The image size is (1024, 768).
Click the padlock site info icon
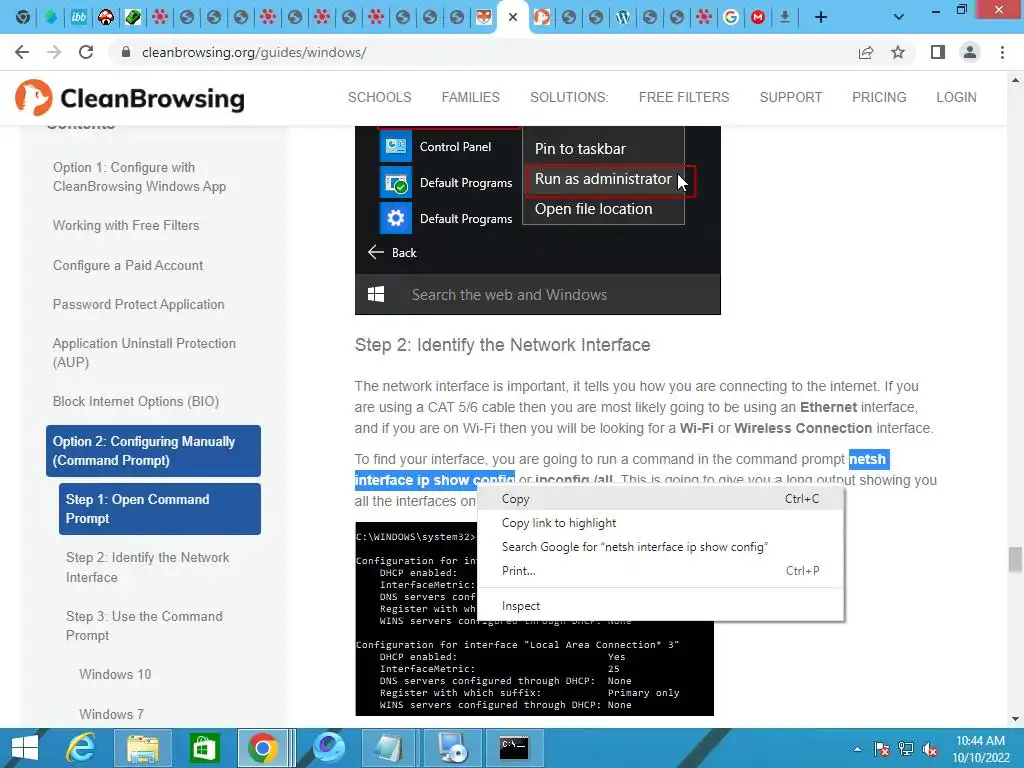click(126, 52)
